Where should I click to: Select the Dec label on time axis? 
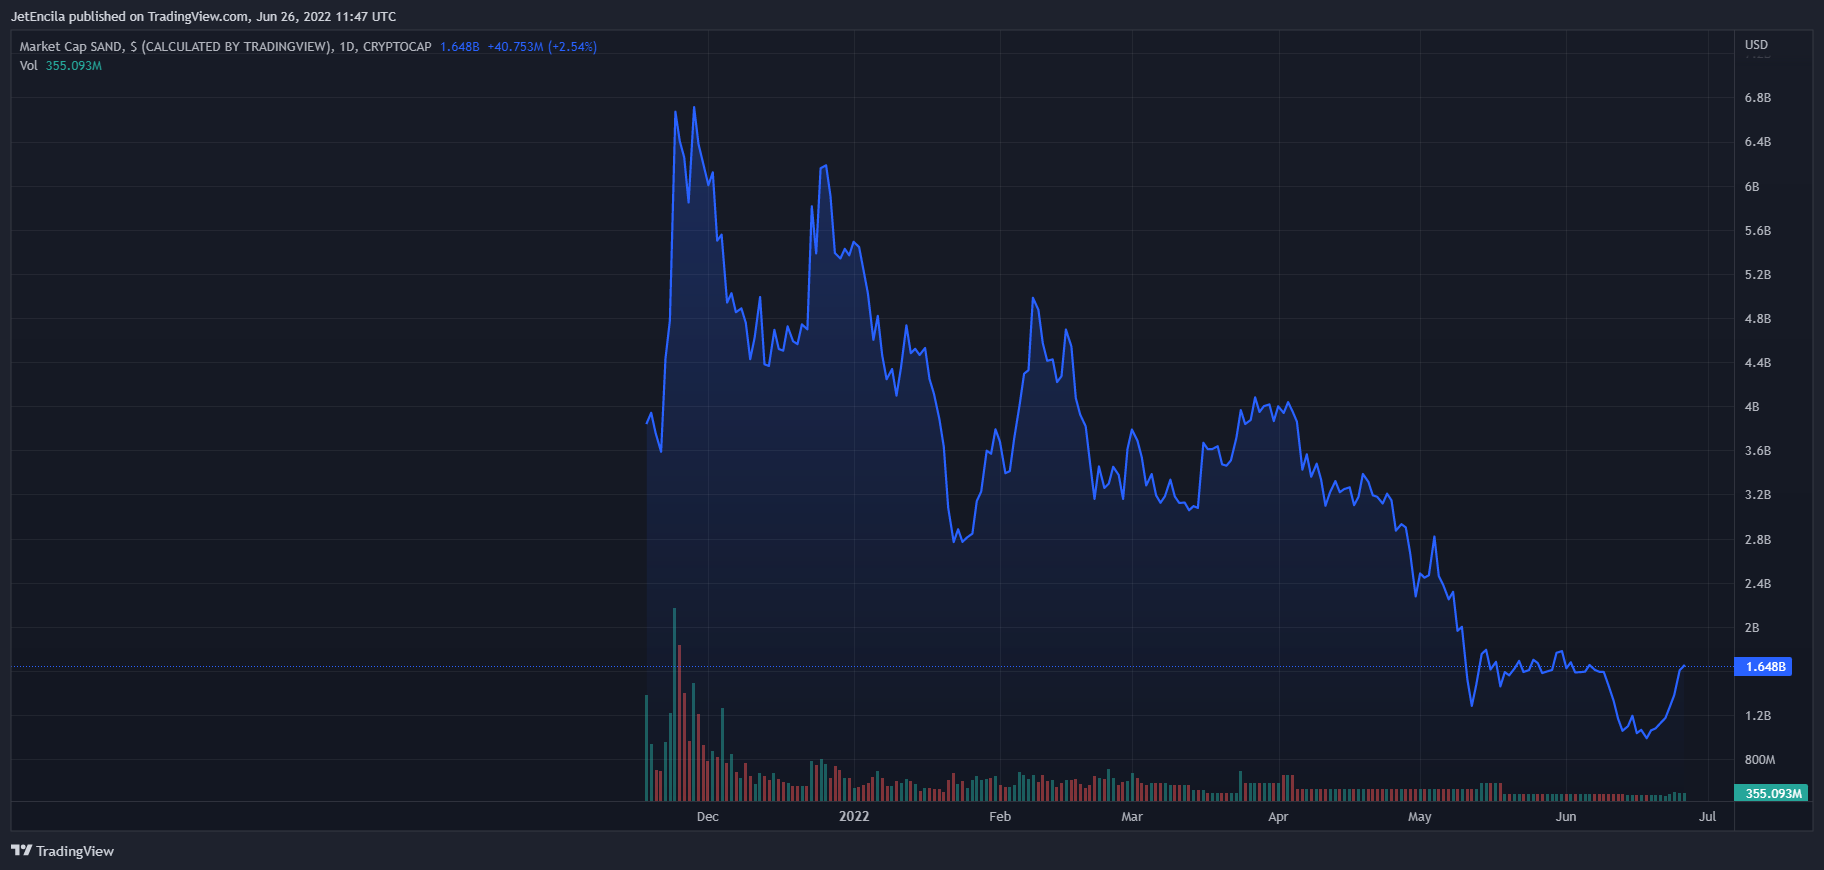[707, 817]
